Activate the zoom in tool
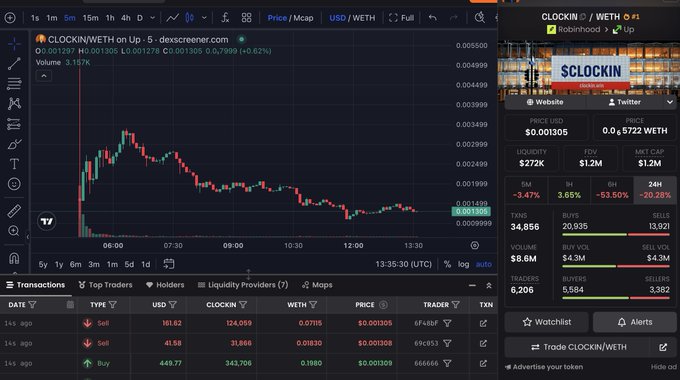Screen dimensions: 680x380 pos(14,231)
